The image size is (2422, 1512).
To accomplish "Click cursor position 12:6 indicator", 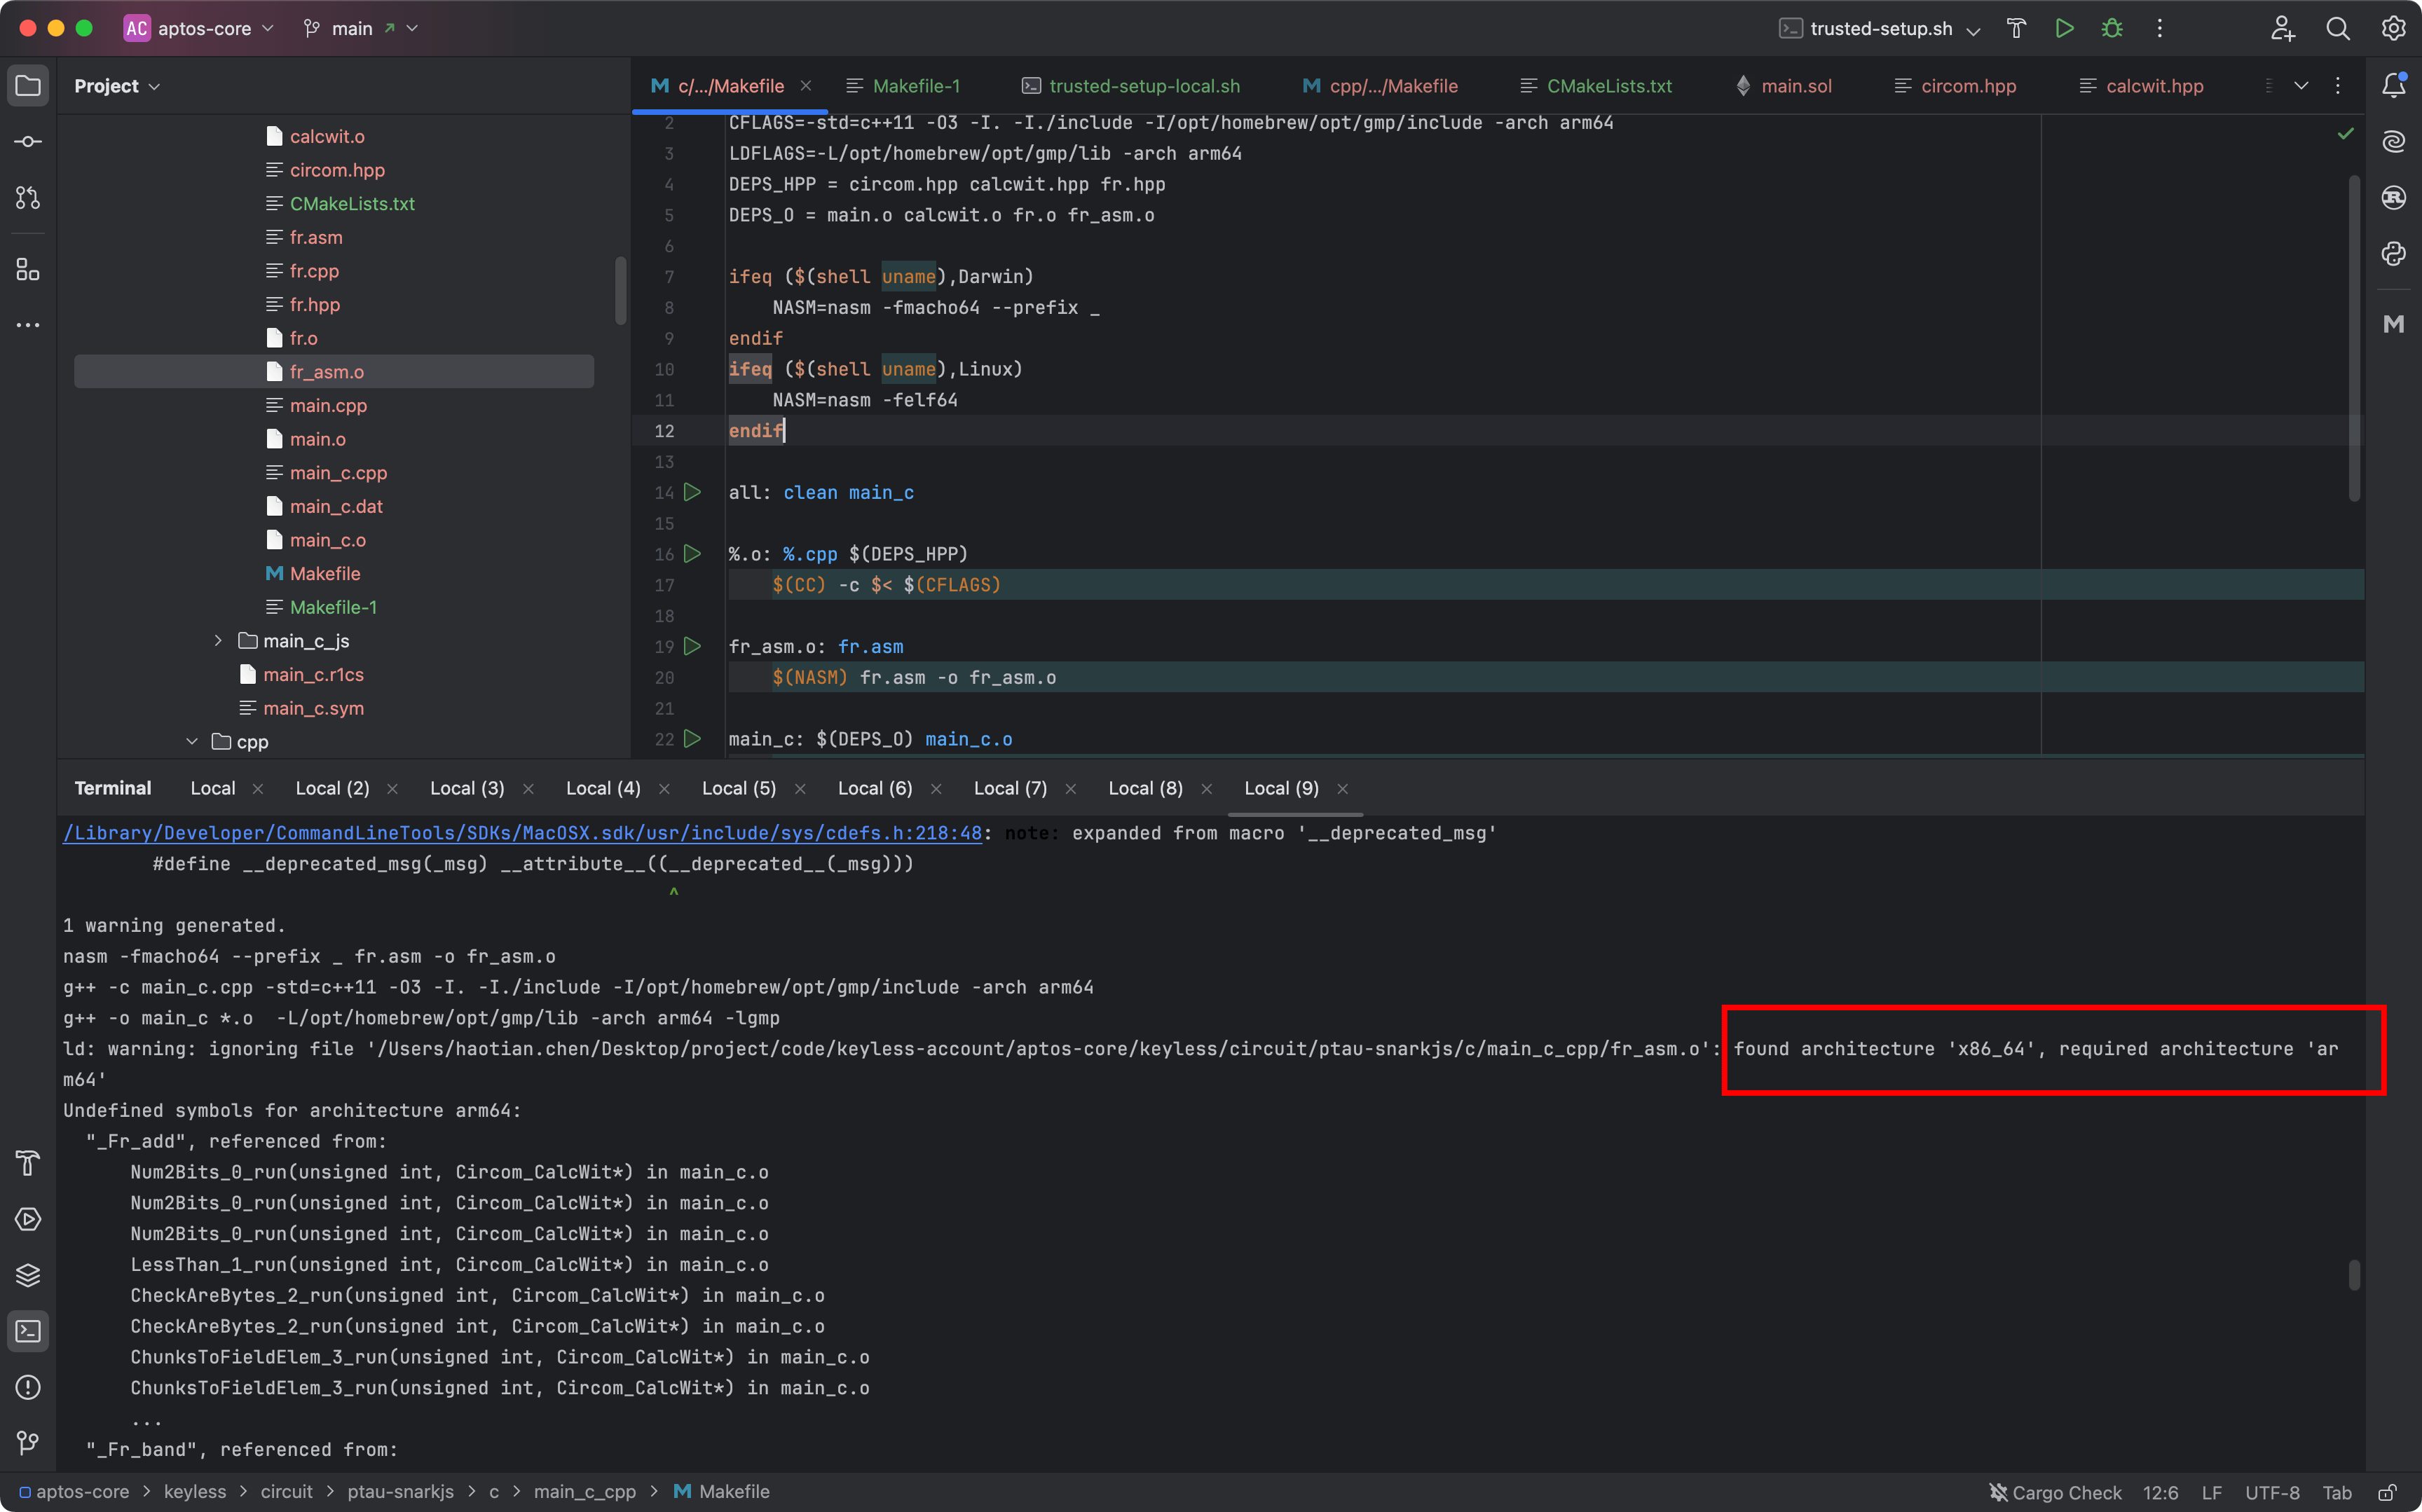I will coord(2160,1492).
